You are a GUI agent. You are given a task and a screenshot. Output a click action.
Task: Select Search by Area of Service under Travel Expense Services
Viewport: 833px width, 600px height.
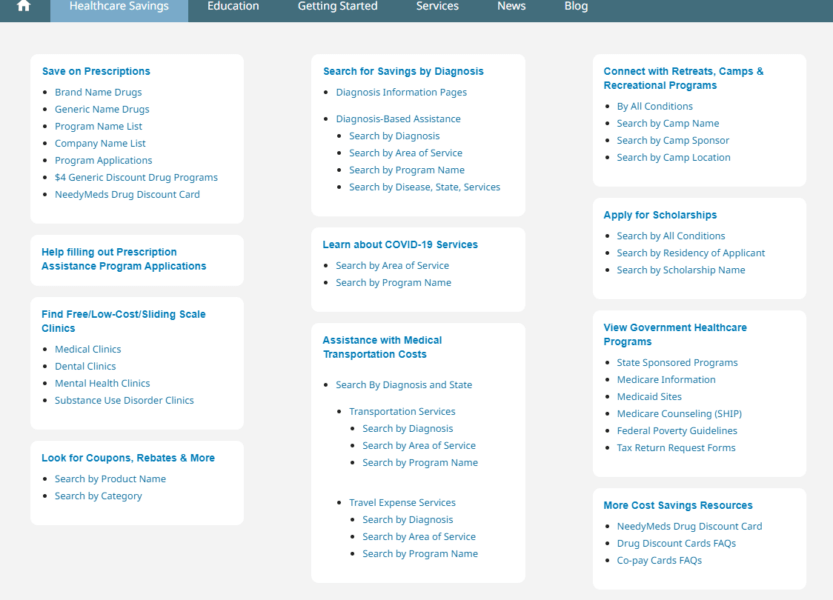(x=419, y=537)
